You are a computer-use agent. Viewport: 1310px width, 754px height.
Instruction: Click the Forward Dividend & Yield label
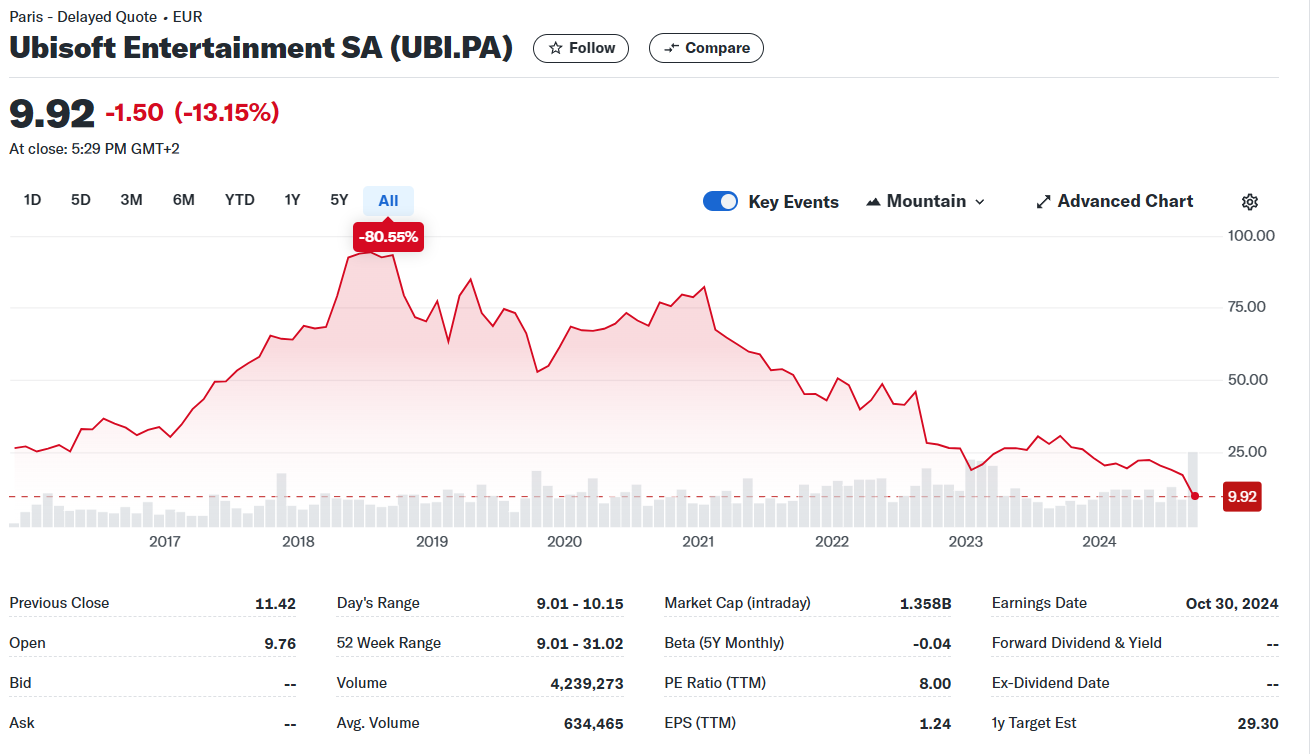pyautogui.click(x=1077, y=643)
